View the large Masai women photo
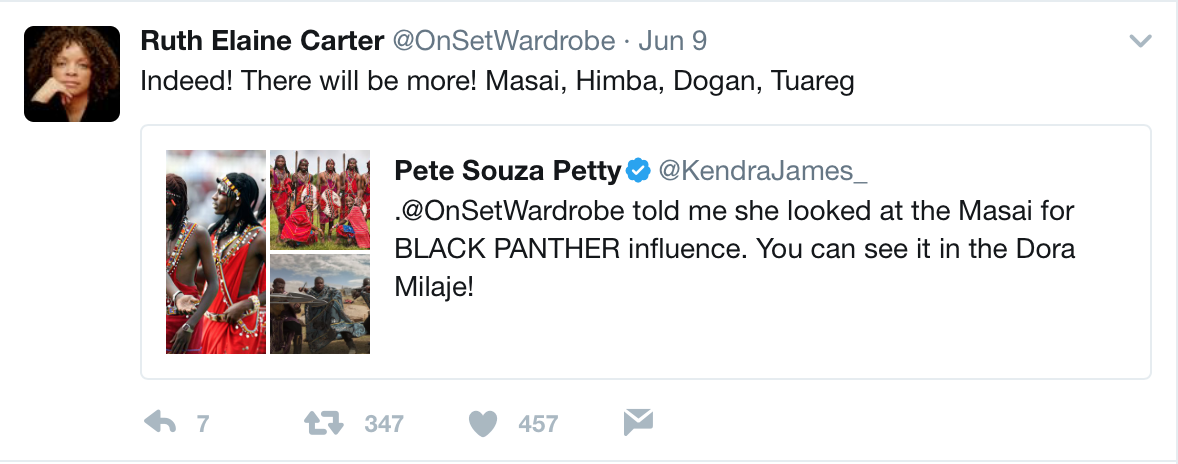The width and height of the screenshot is (1178, 464). 216,251
